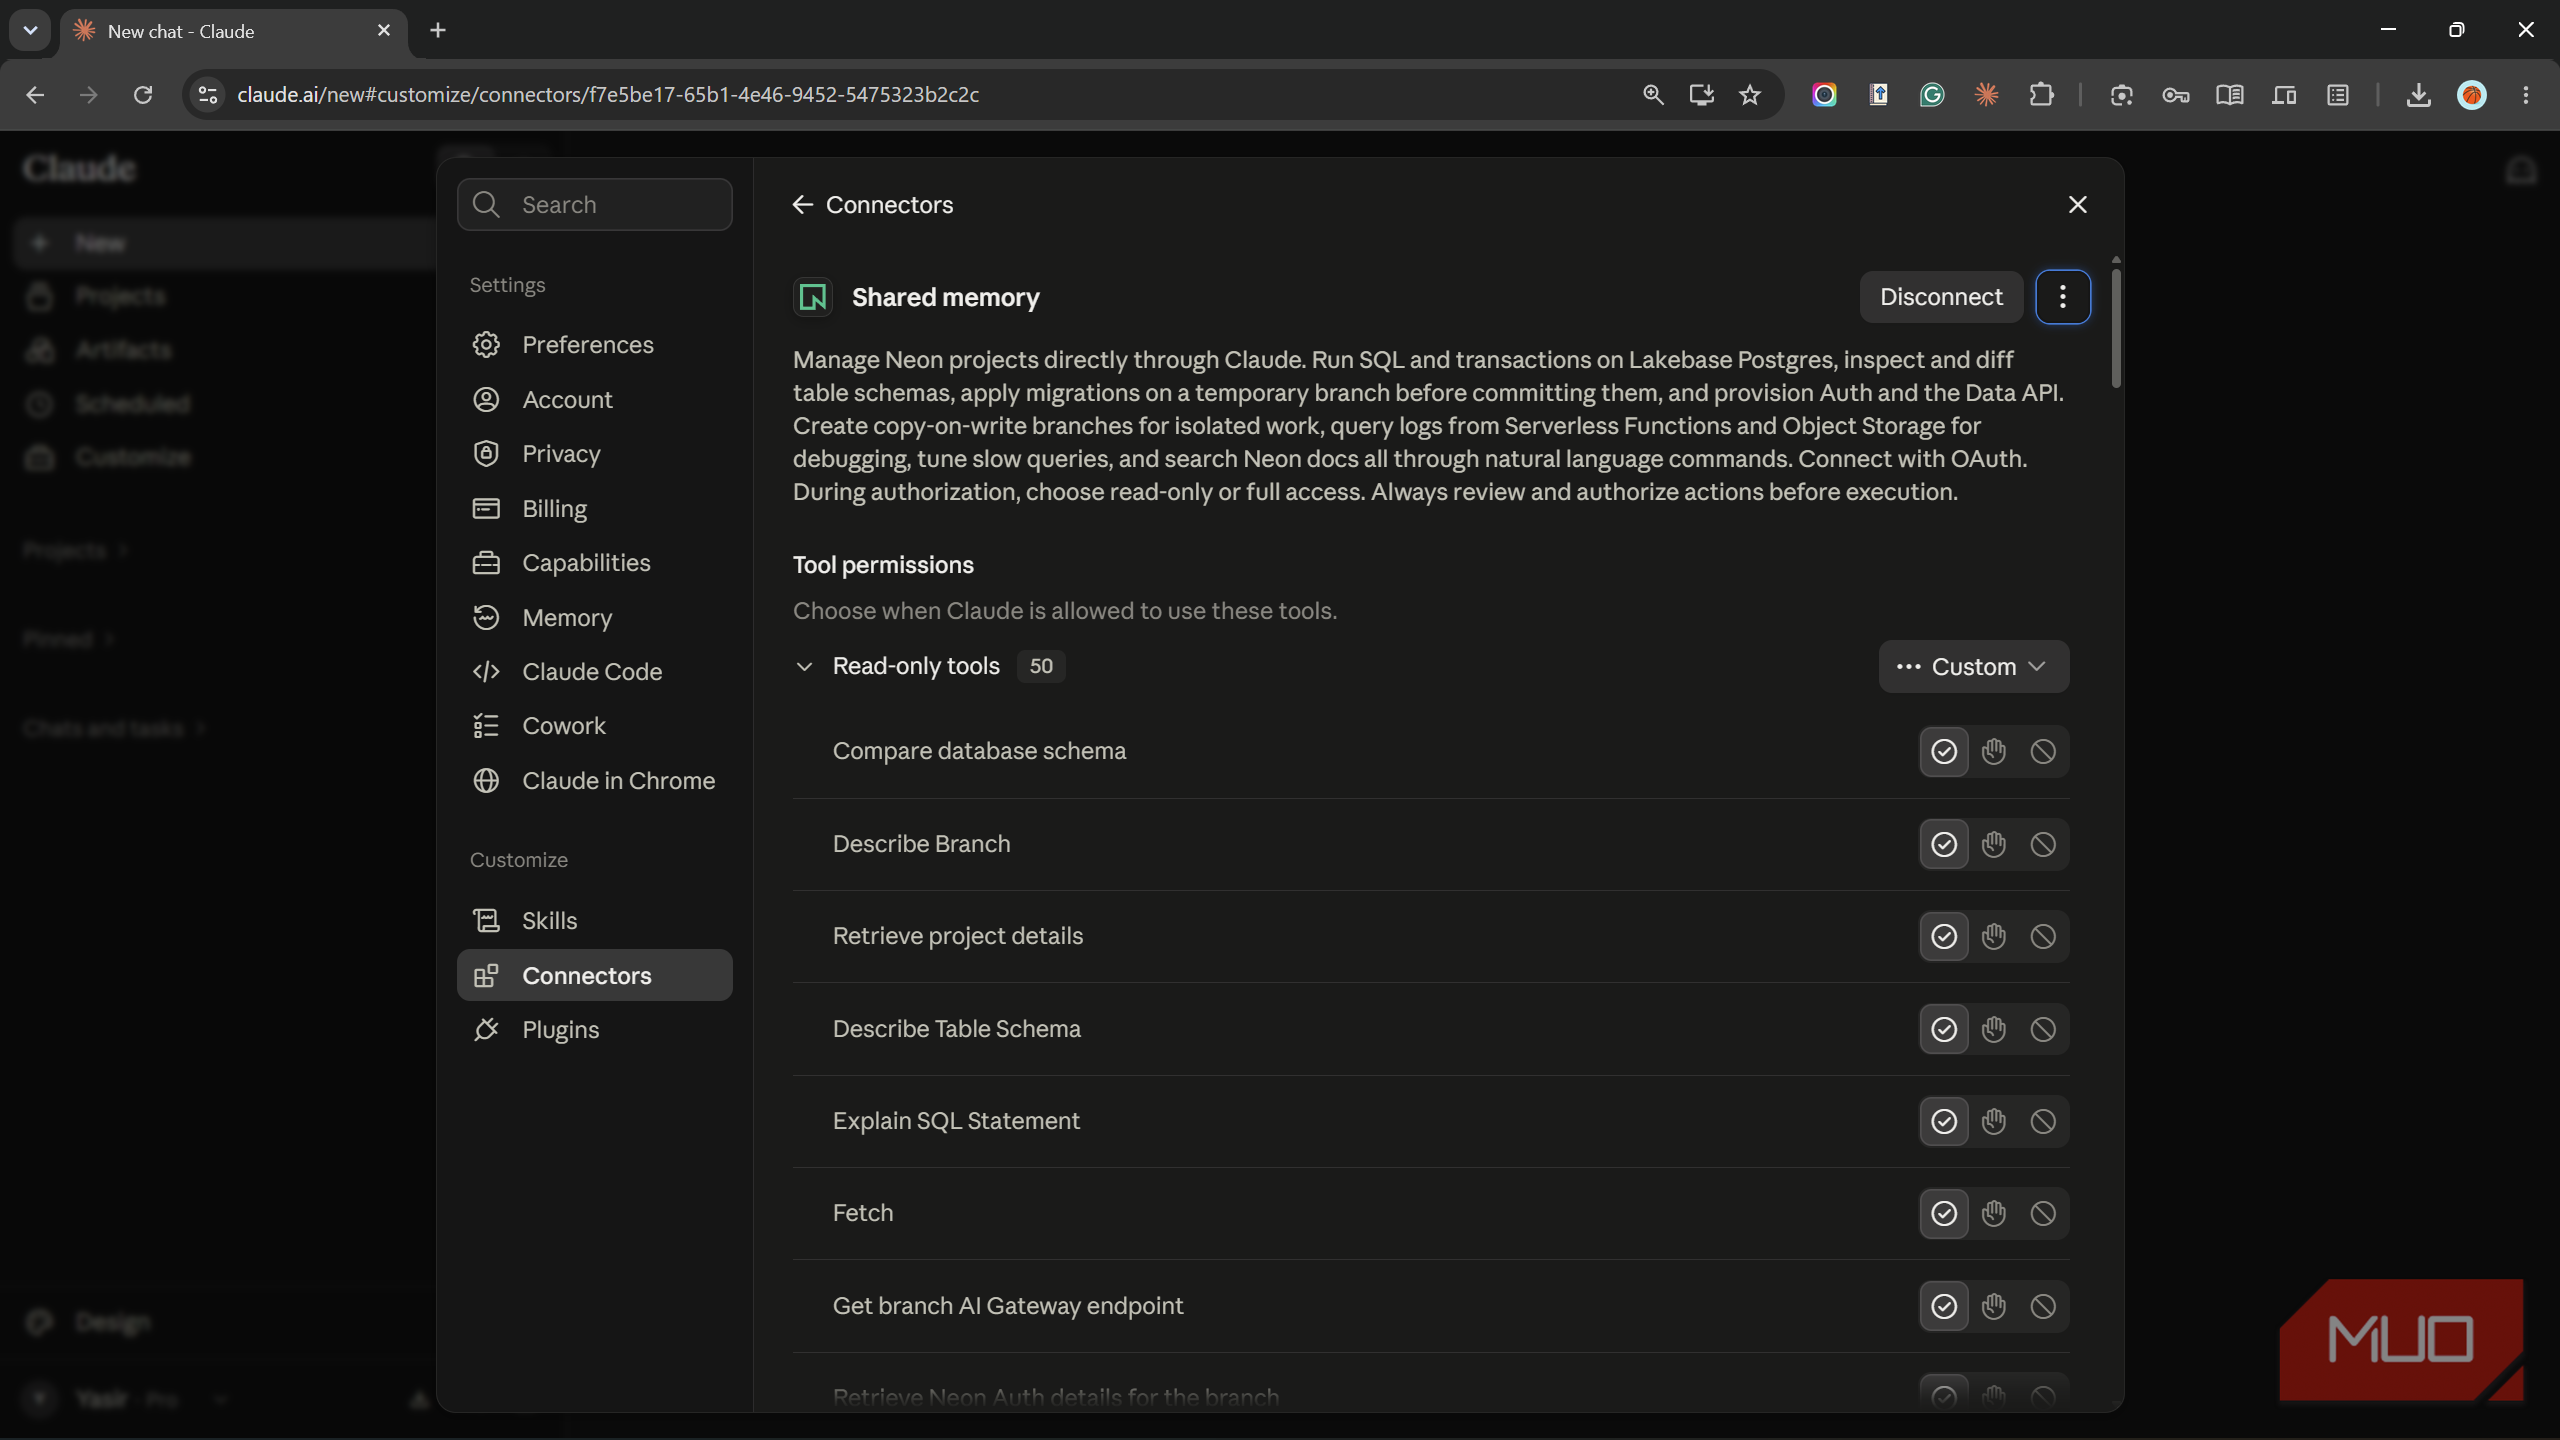The image size is (2560, 1440).
Task: Open the Claude extension icon
Action: [1986, 95]
